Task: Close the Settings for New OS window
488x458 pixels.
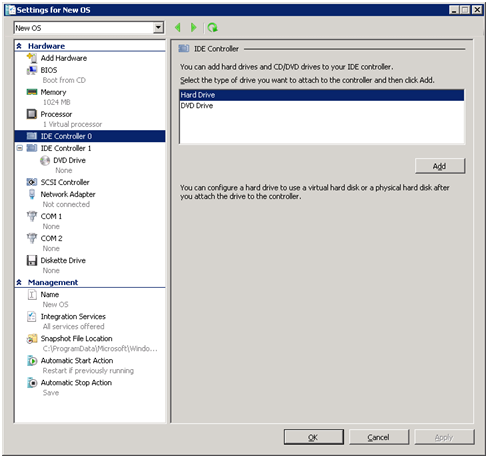Action: 477,10
